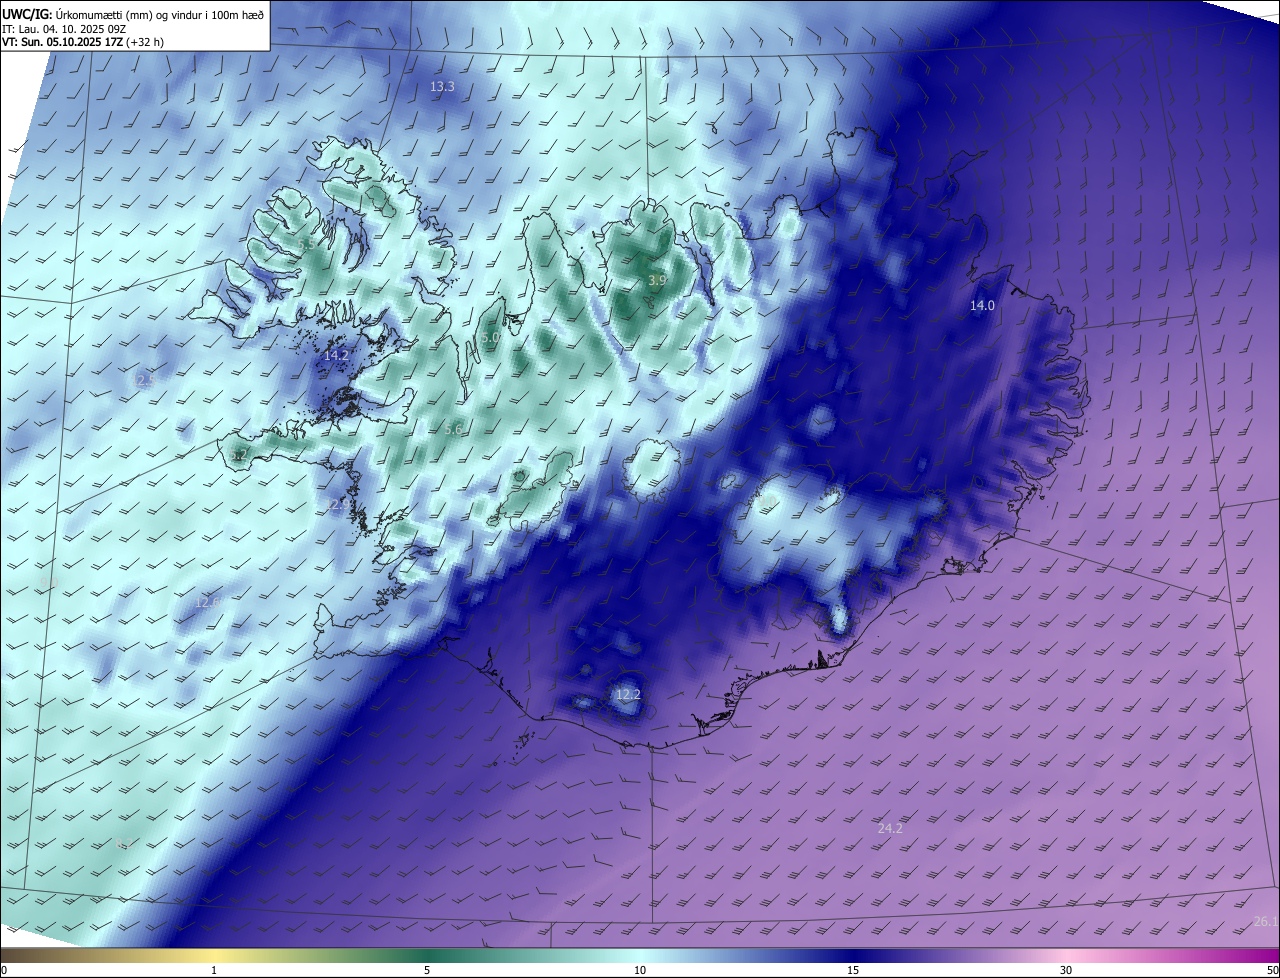Click the UWC/IG Úrkomumætti map title
This screenshot has width=1280, height=978.
click(x=133, y=14)
